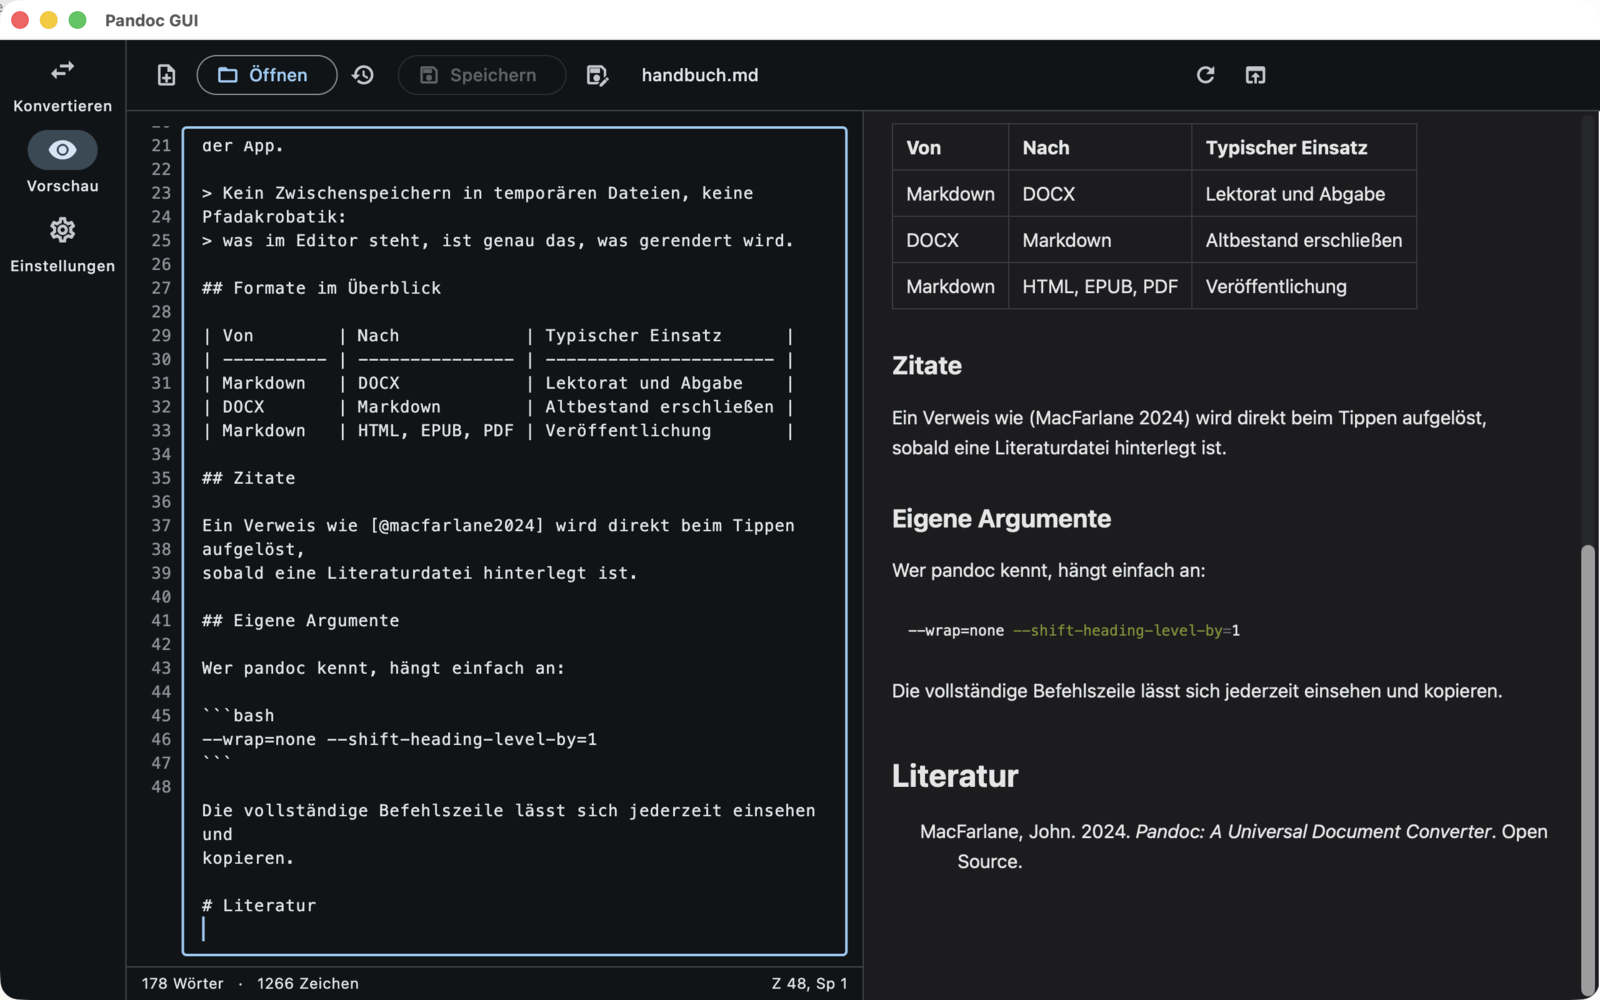
Task: Click the 'Altbestand erschließen' table cell
Action: 1303,240
